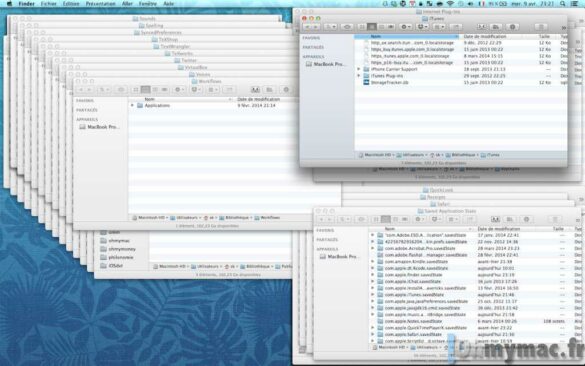Viewport: 585px width, 366px height.
Task: Click Quick Look eye in iTunes window
Action: (347, 27)
